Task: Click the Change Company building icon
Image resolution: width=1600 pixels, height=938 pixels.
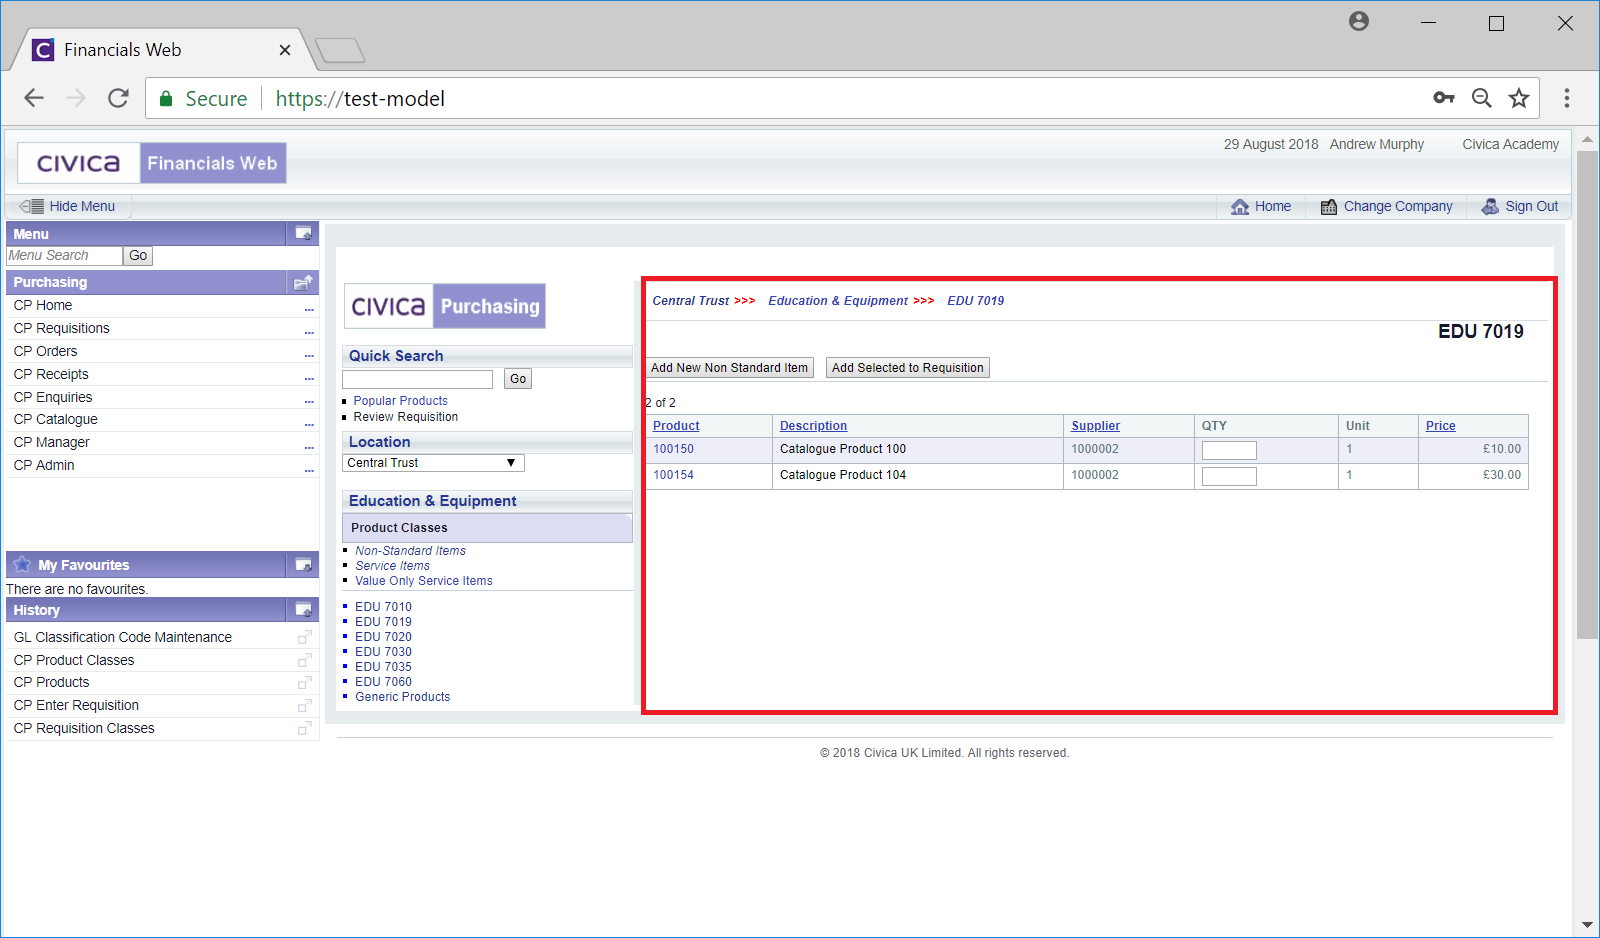Action: pyautogui.click(x=1329, y=207)
